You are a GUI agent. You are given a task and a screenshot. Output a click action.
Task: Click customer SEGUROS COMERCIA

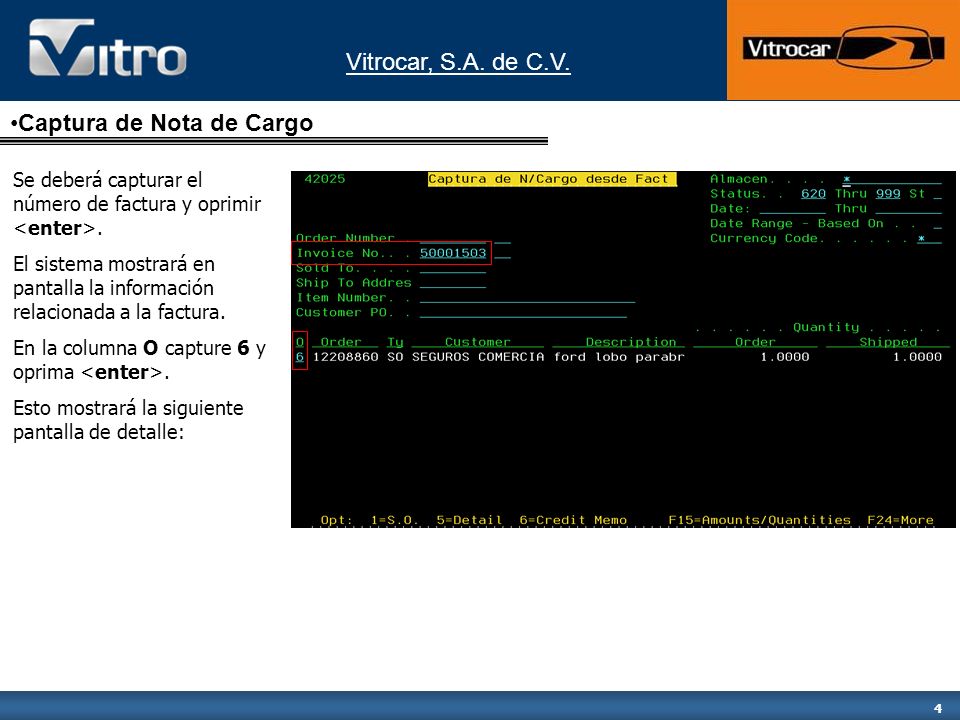point(478,357)
